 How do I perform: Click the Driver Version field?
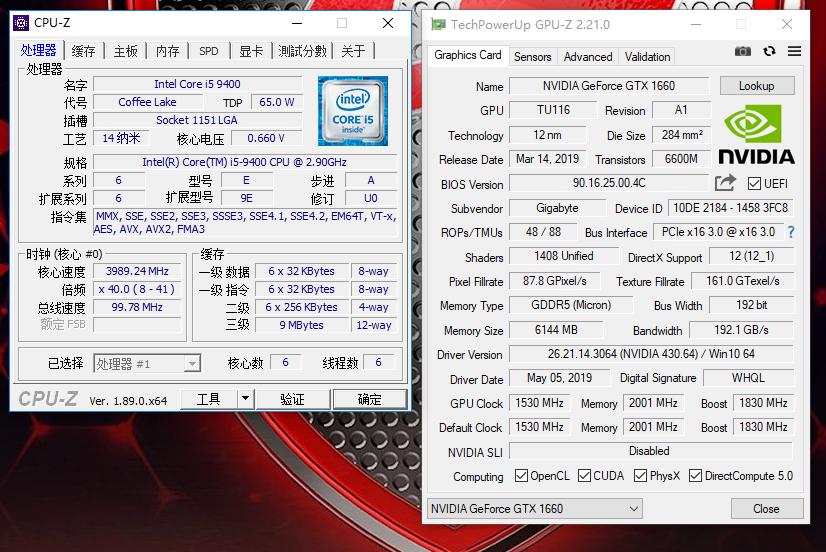pos(651,353)
